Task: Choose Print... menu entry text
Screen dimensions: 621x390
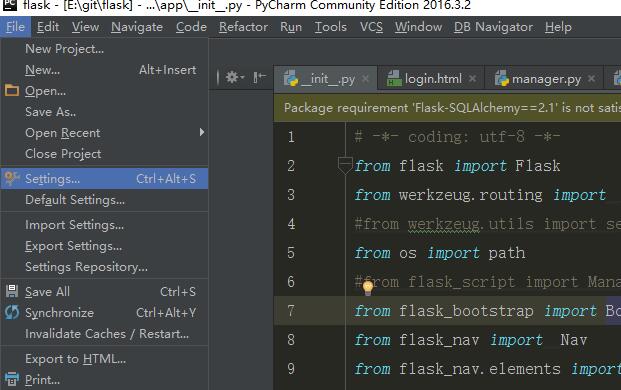Action: 42,380
